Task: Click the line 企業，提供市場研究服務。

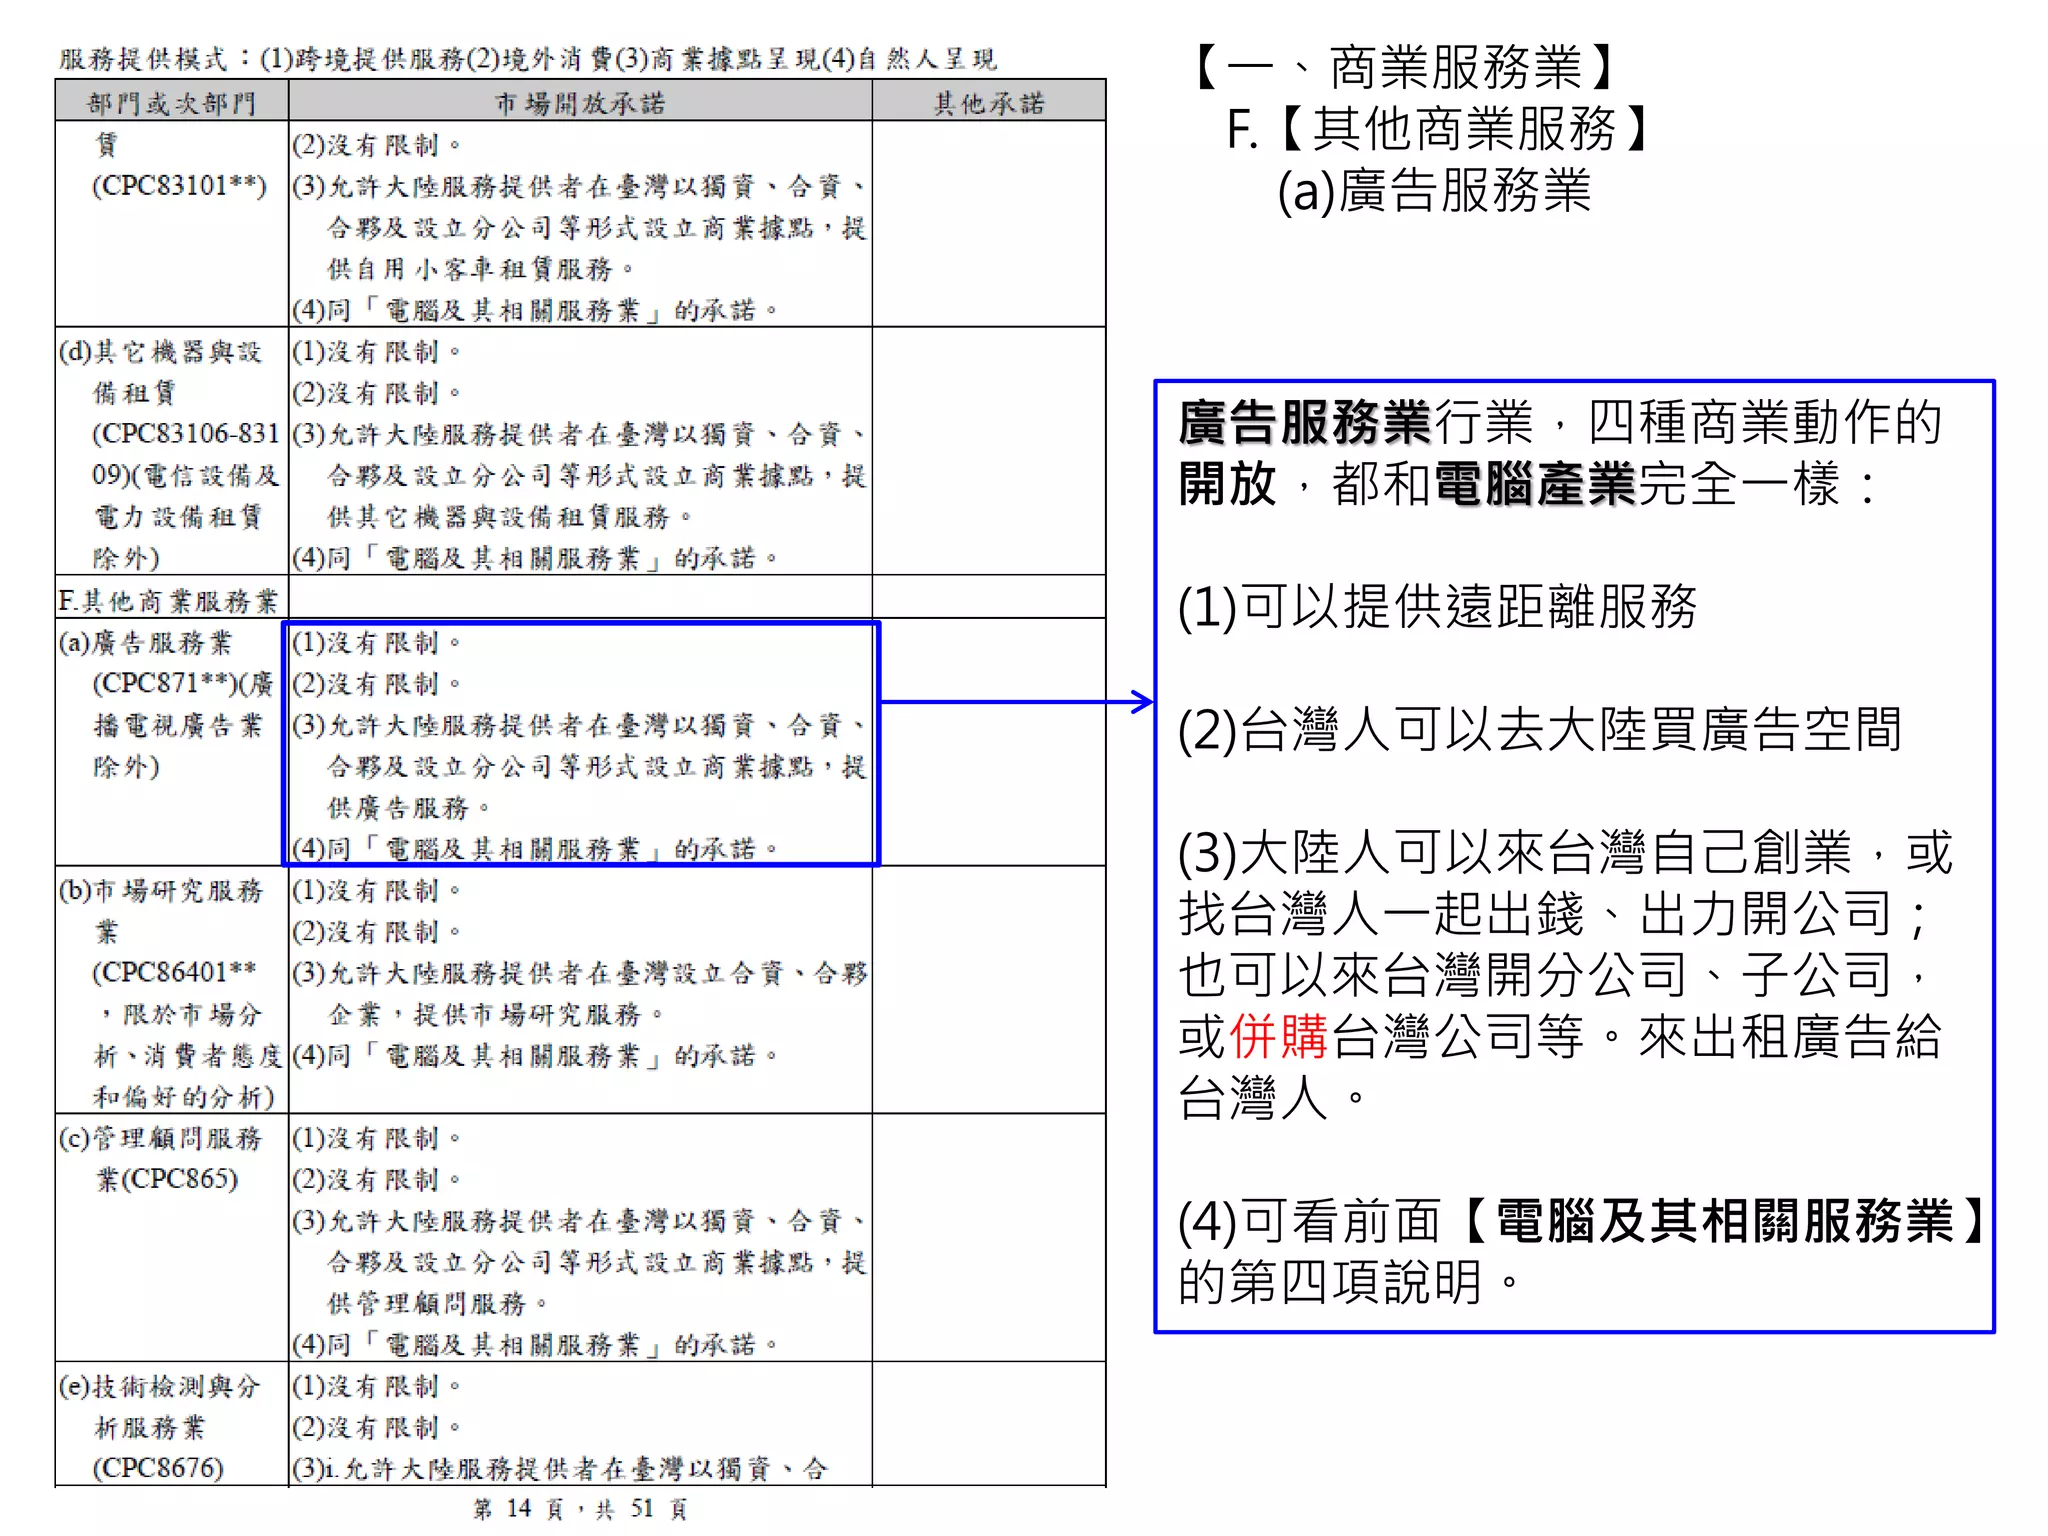Action: point(495,1014)
